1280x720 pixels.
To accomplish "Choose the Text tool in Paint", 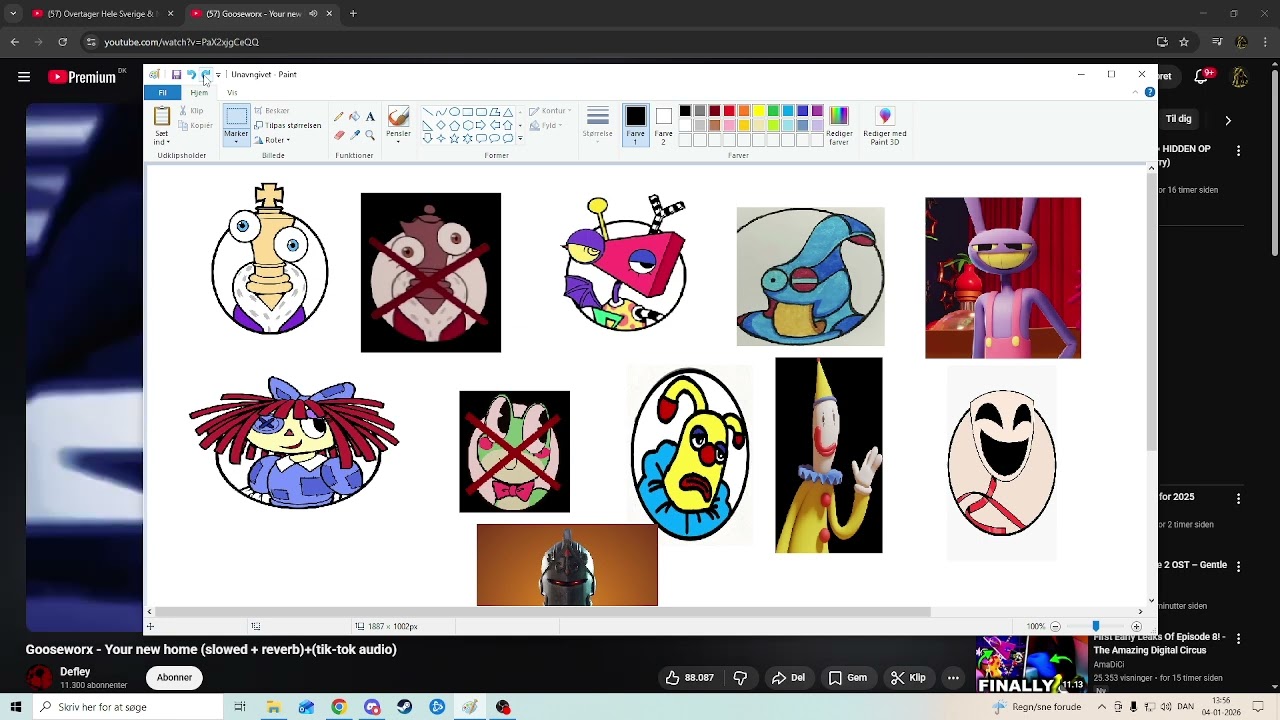I will (370, 117).
